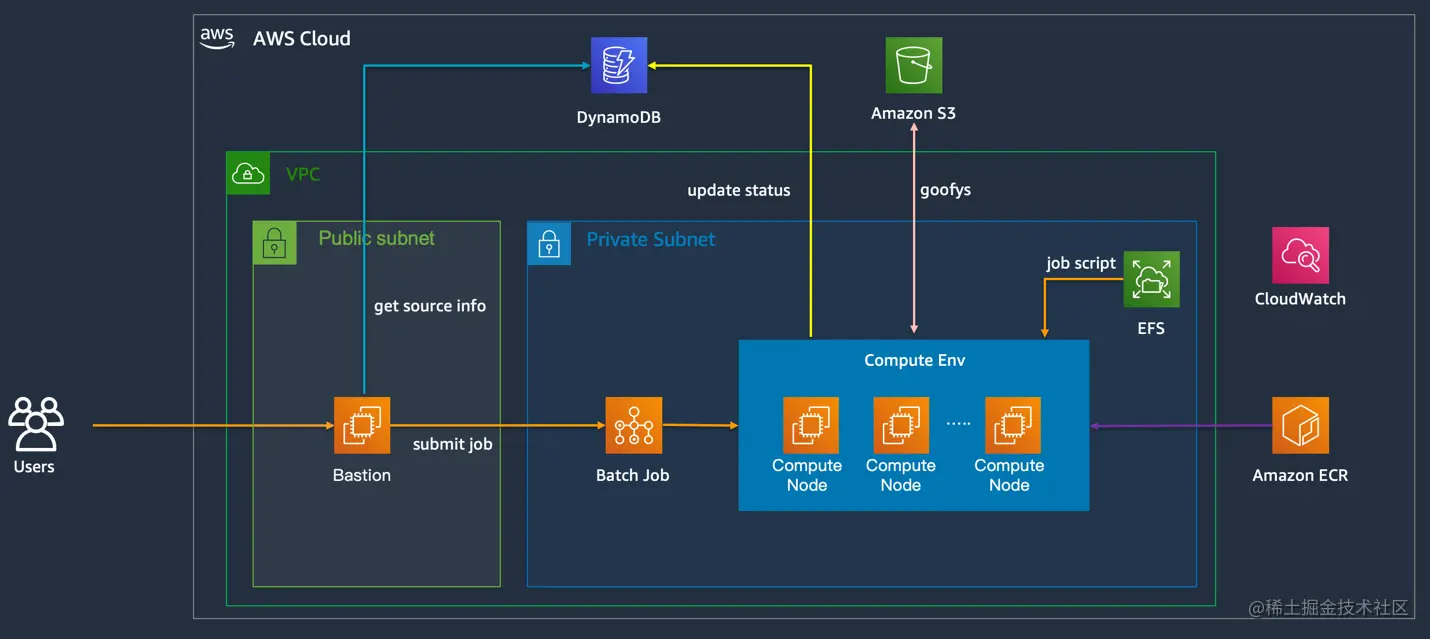Click the 'Amazon ECR' caption text
1430x639 pixels.
pos(1300,476)
